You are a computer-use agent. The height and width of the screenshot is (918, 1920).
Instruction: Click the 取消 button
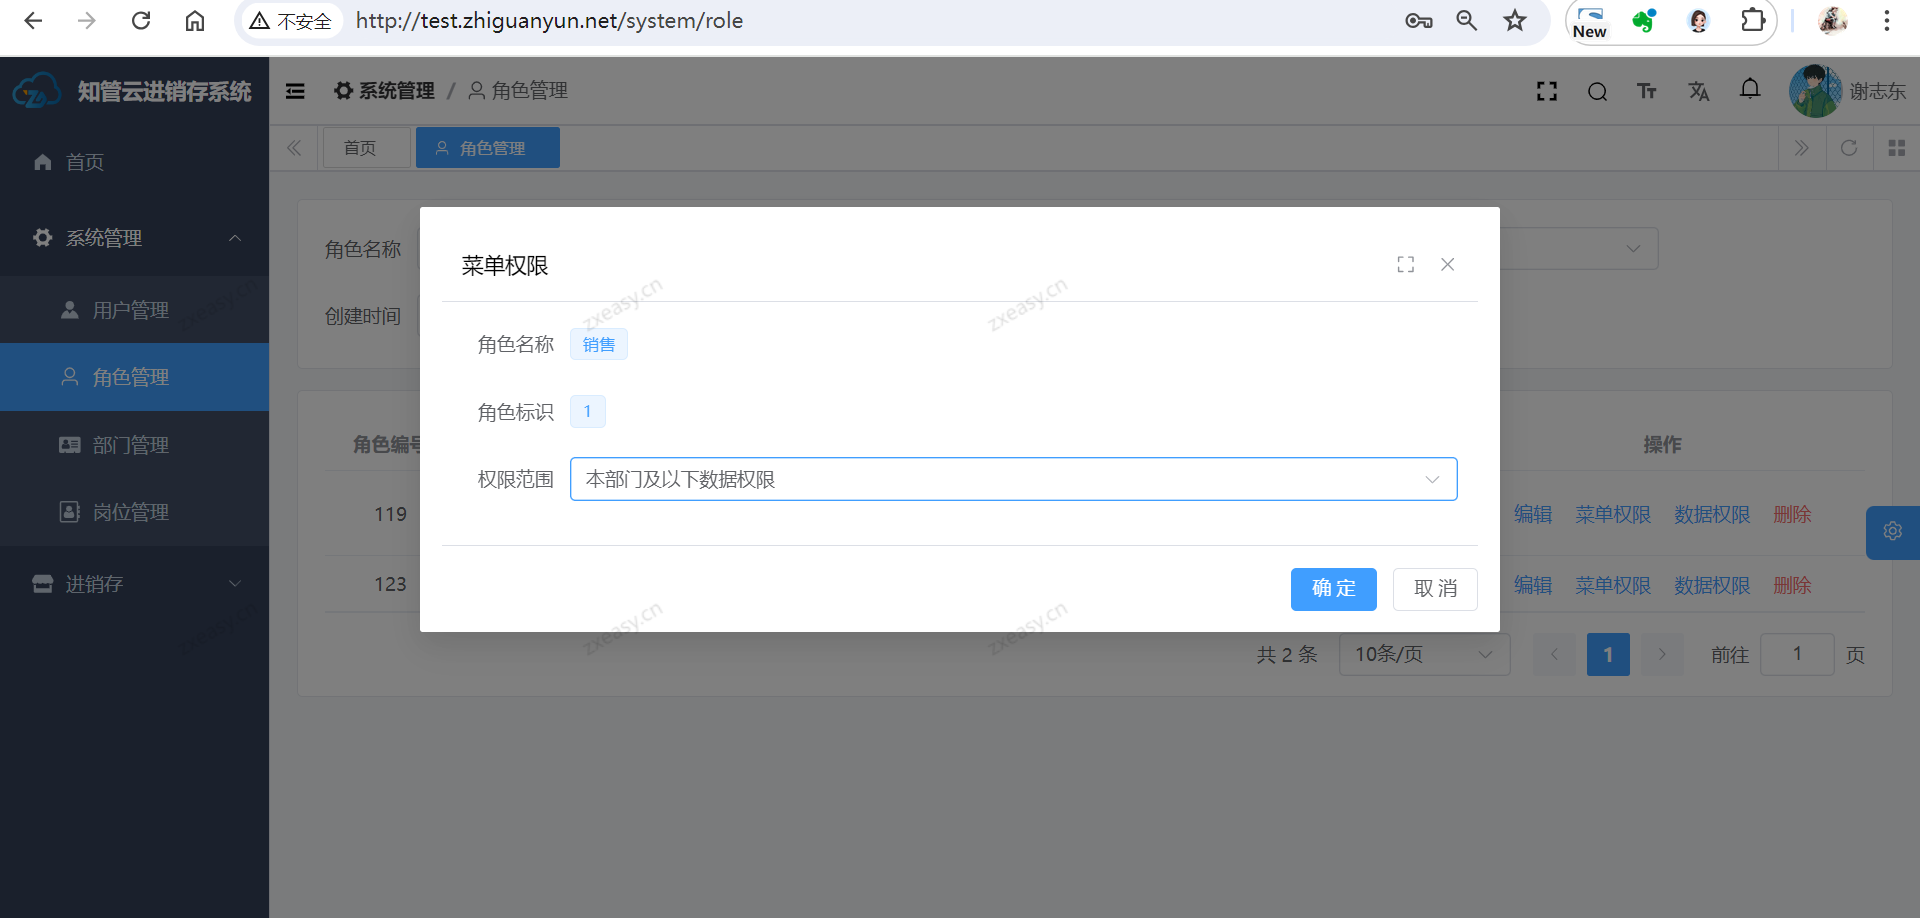click(1434, 589)
